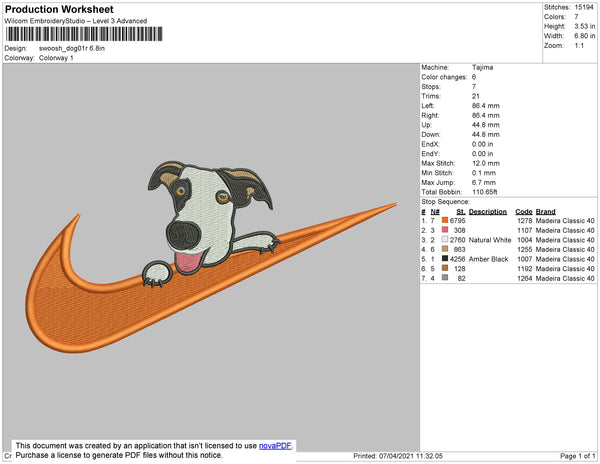Click the 'Amber Black' description

[488, 259]
